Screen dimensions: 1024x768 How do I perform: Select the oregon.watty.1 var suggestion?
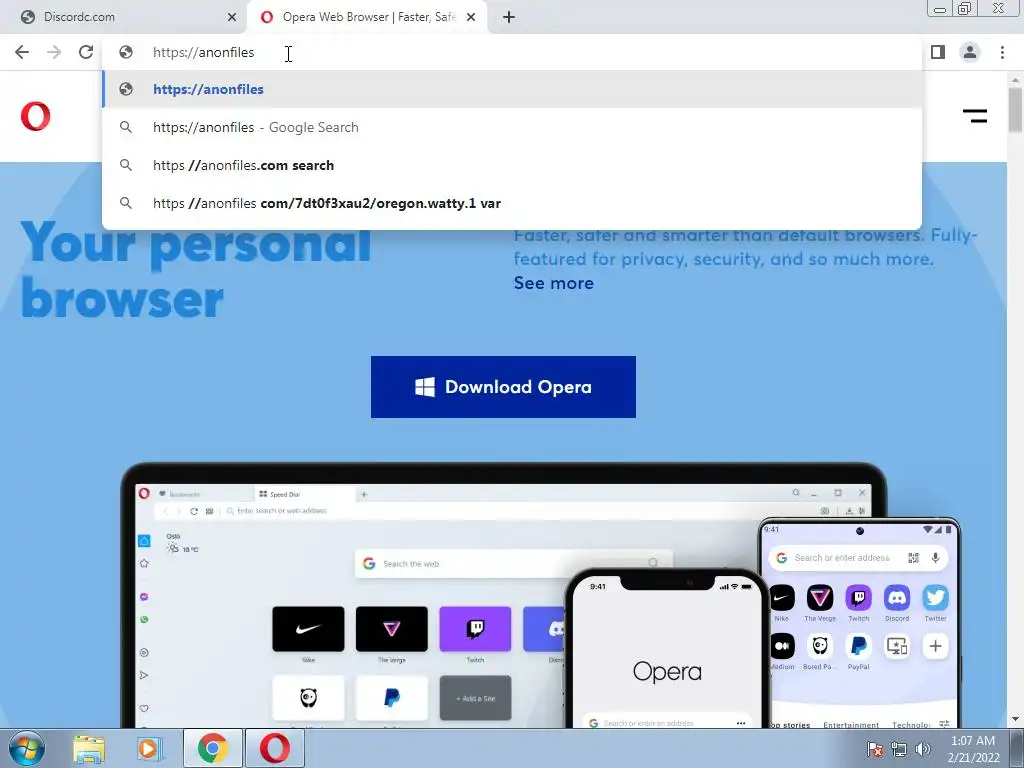(512, 203)
